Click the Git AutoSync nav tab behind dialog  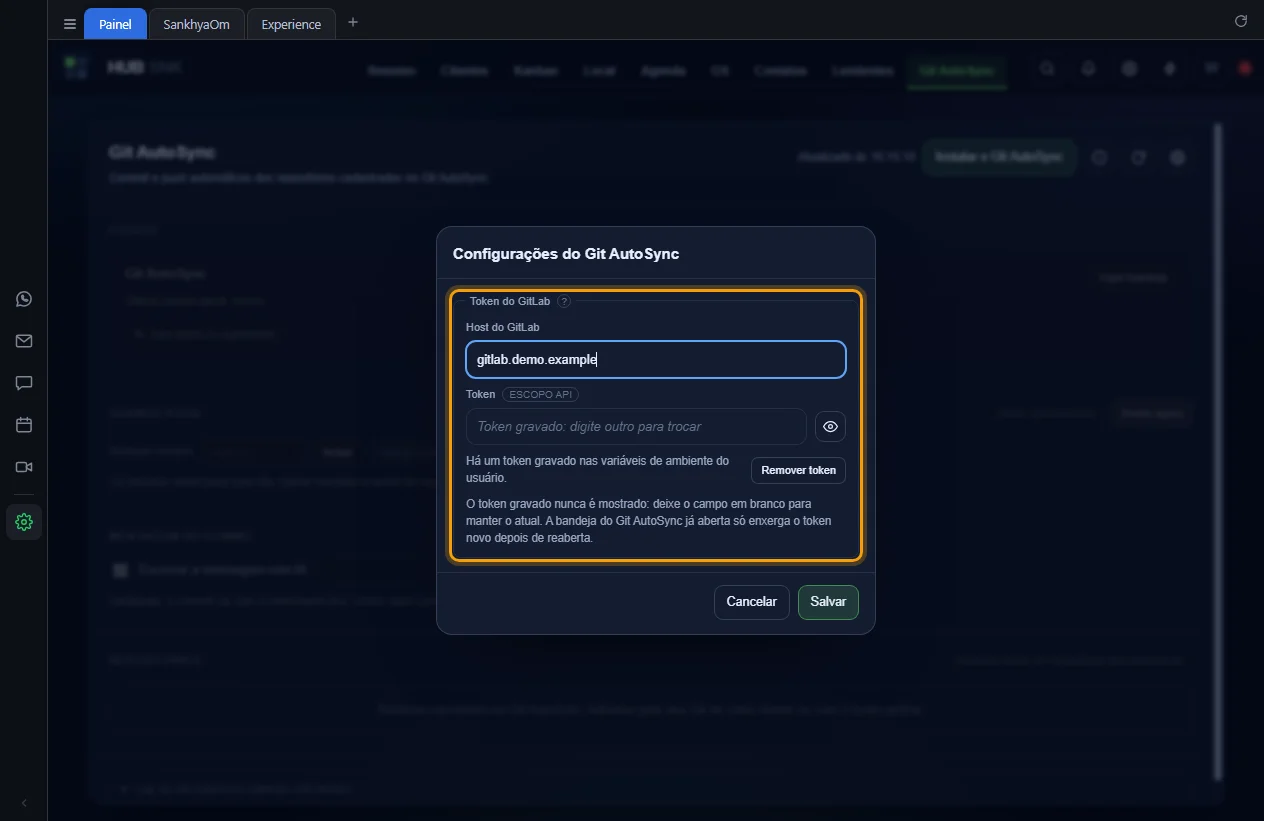click(957, 71)
